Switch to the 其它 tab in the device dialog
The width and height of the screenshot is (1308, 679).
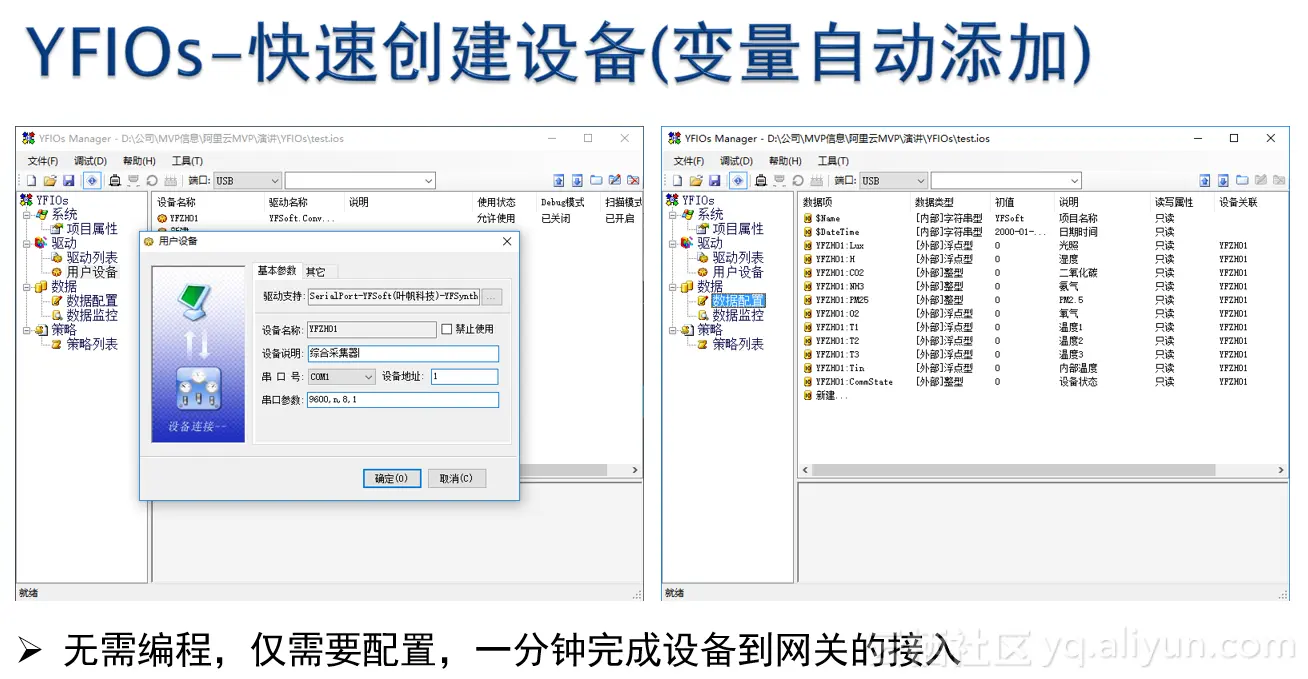(317, 270)
